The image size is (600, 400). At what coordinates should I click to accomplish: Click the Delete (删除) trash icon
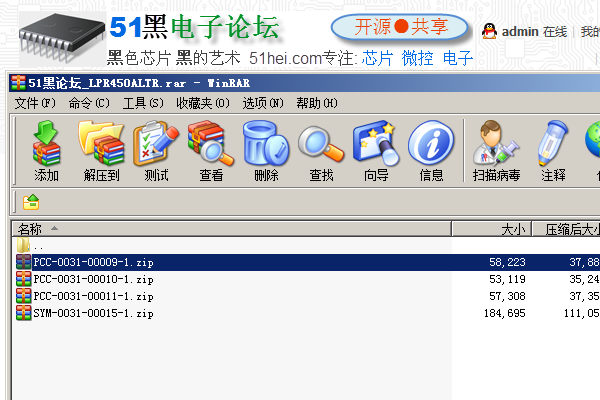(x=266, y=143)
